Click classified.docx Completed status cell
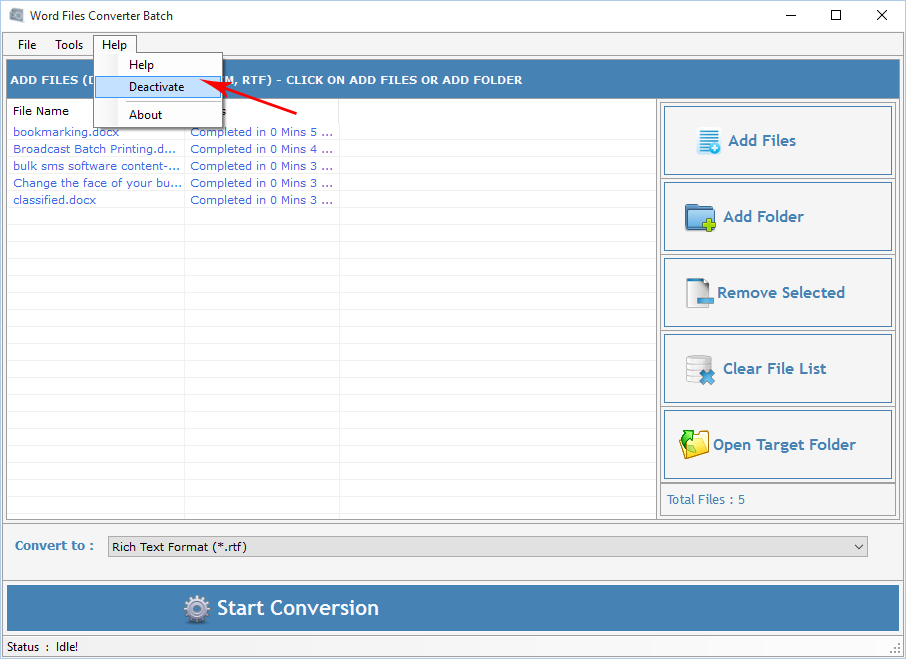The width and height of the screenshot is (906, 659). [x=261, y=200]
